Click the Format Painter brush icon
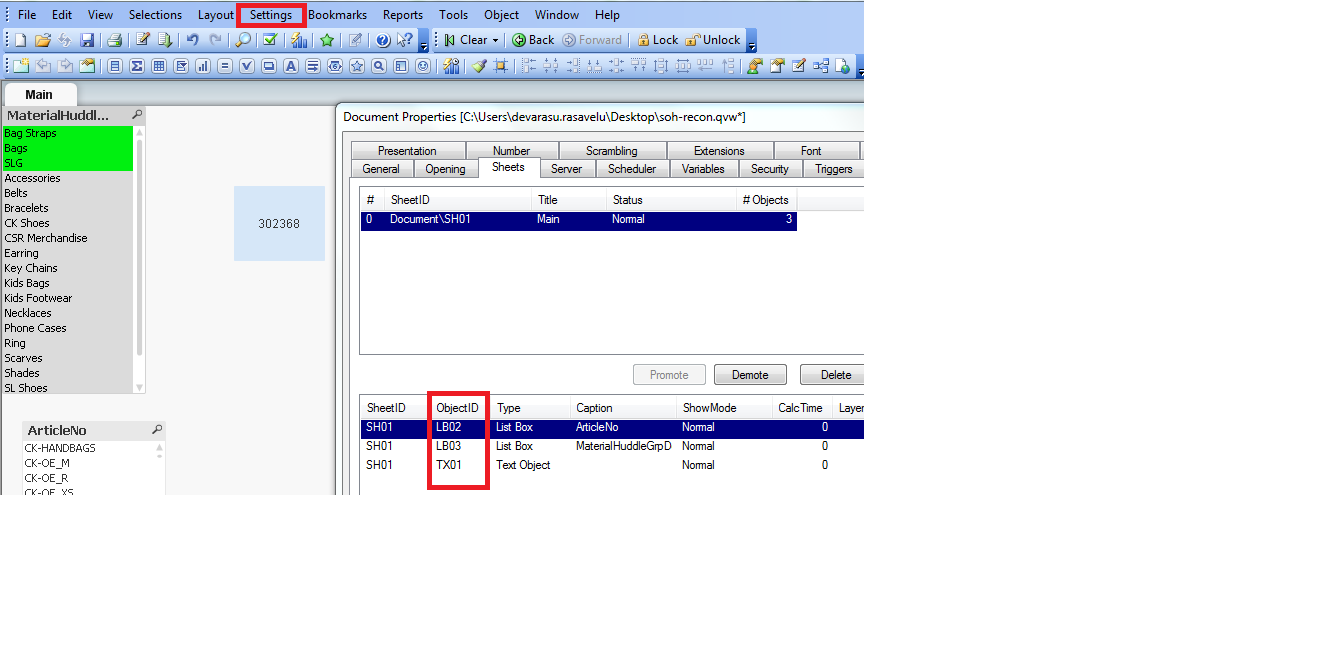 click(479, 66)
